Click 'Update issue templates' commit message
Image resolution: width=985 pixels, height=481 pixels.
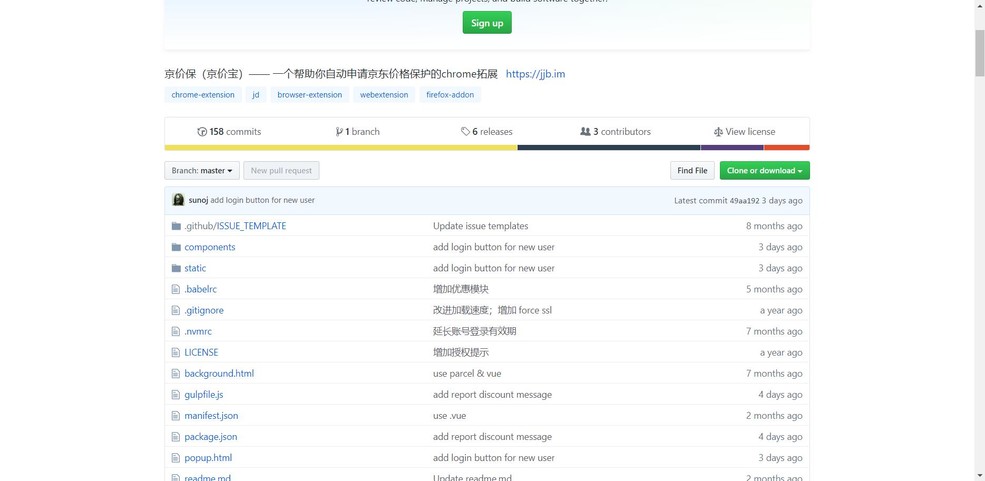coord(481,226)
